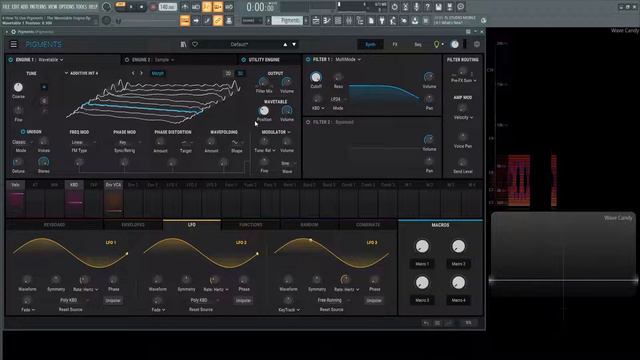Open the Keyboard modulation tab

(x=54, y=225)
